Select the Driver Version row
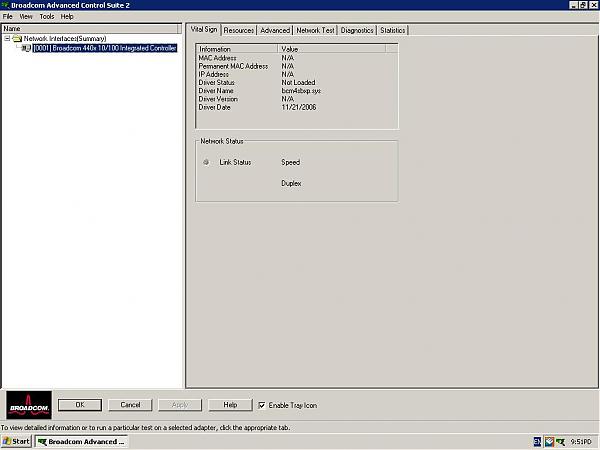 pyautogui.click(x=297, y=99)
